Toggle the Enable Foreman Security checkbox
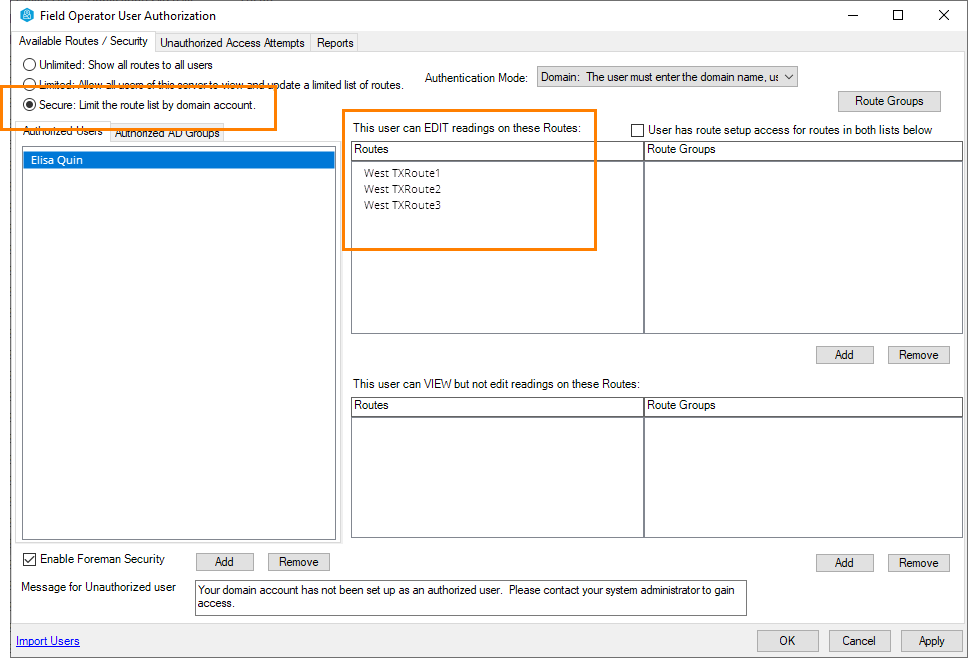 29,560
